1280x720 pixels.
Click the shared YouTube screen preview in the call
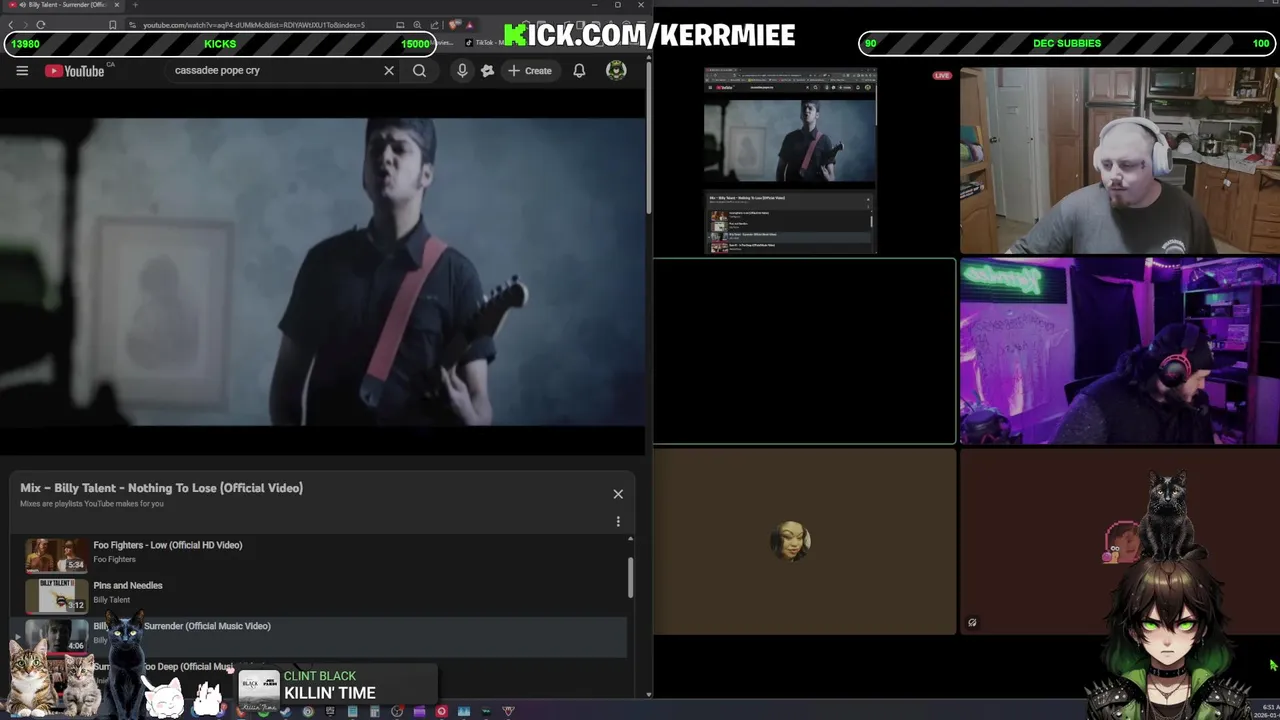(790, 161)
